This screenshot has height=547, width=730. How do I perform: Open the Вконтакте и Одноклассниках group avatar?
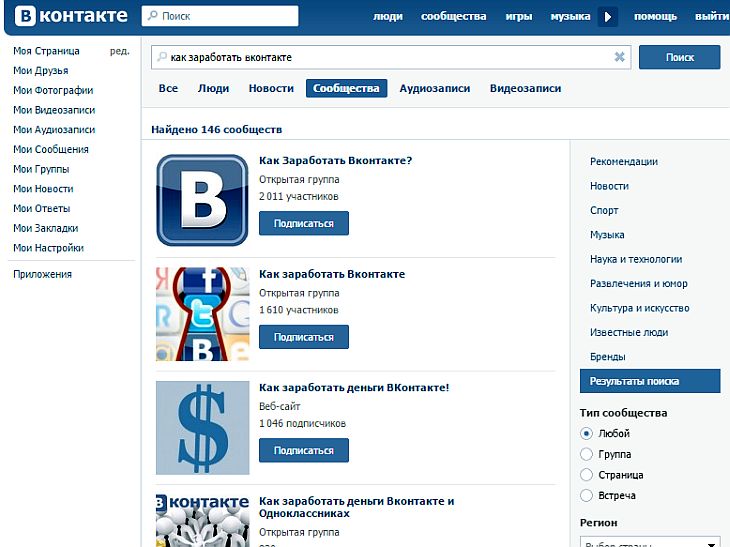point(203,520)
